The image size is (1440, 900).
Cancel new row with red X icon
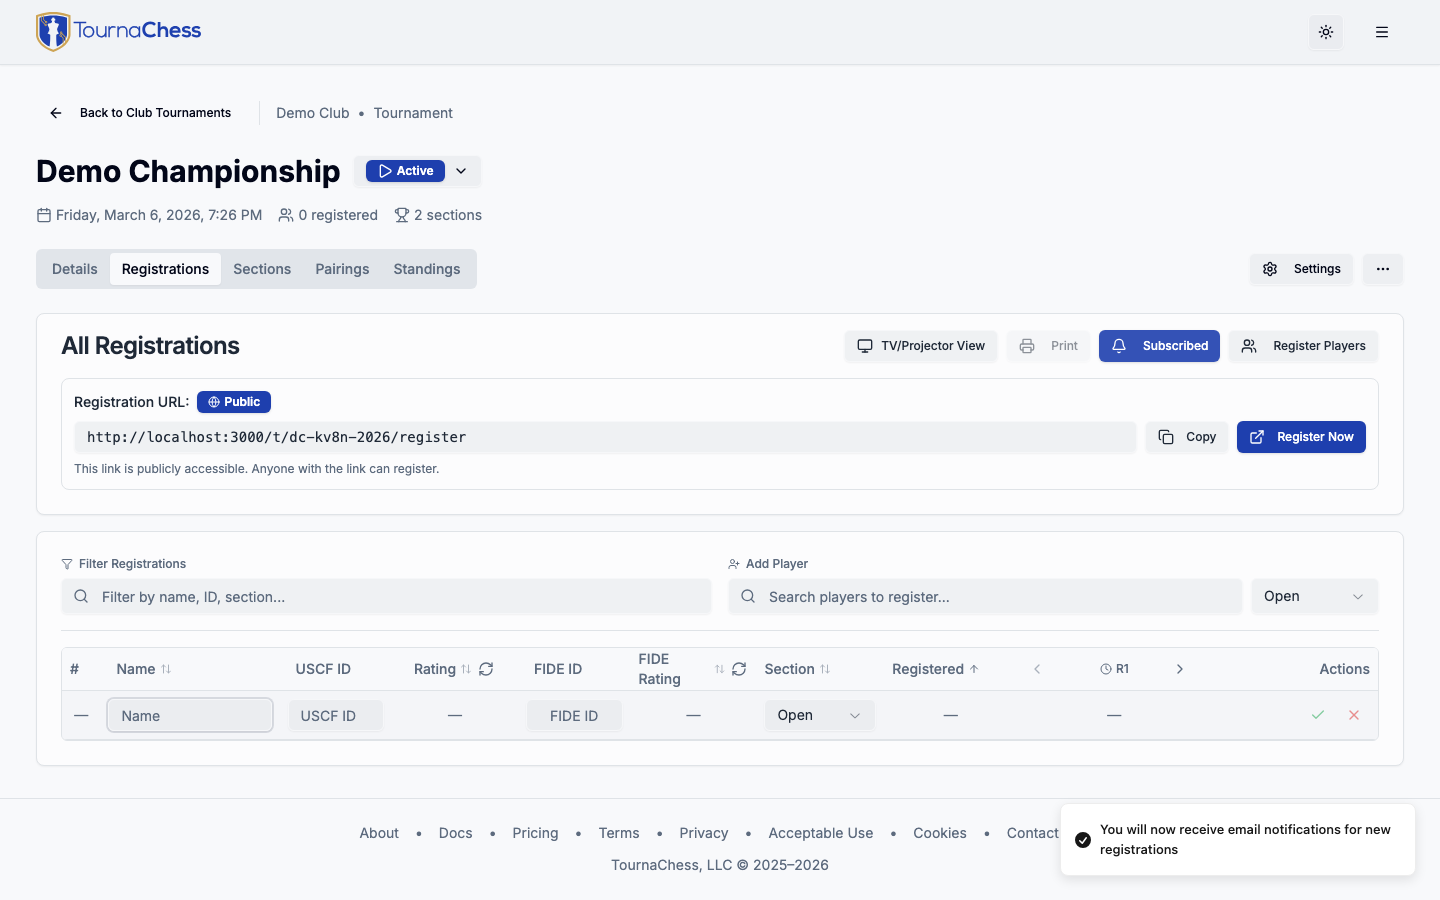tap(1354, 715)
